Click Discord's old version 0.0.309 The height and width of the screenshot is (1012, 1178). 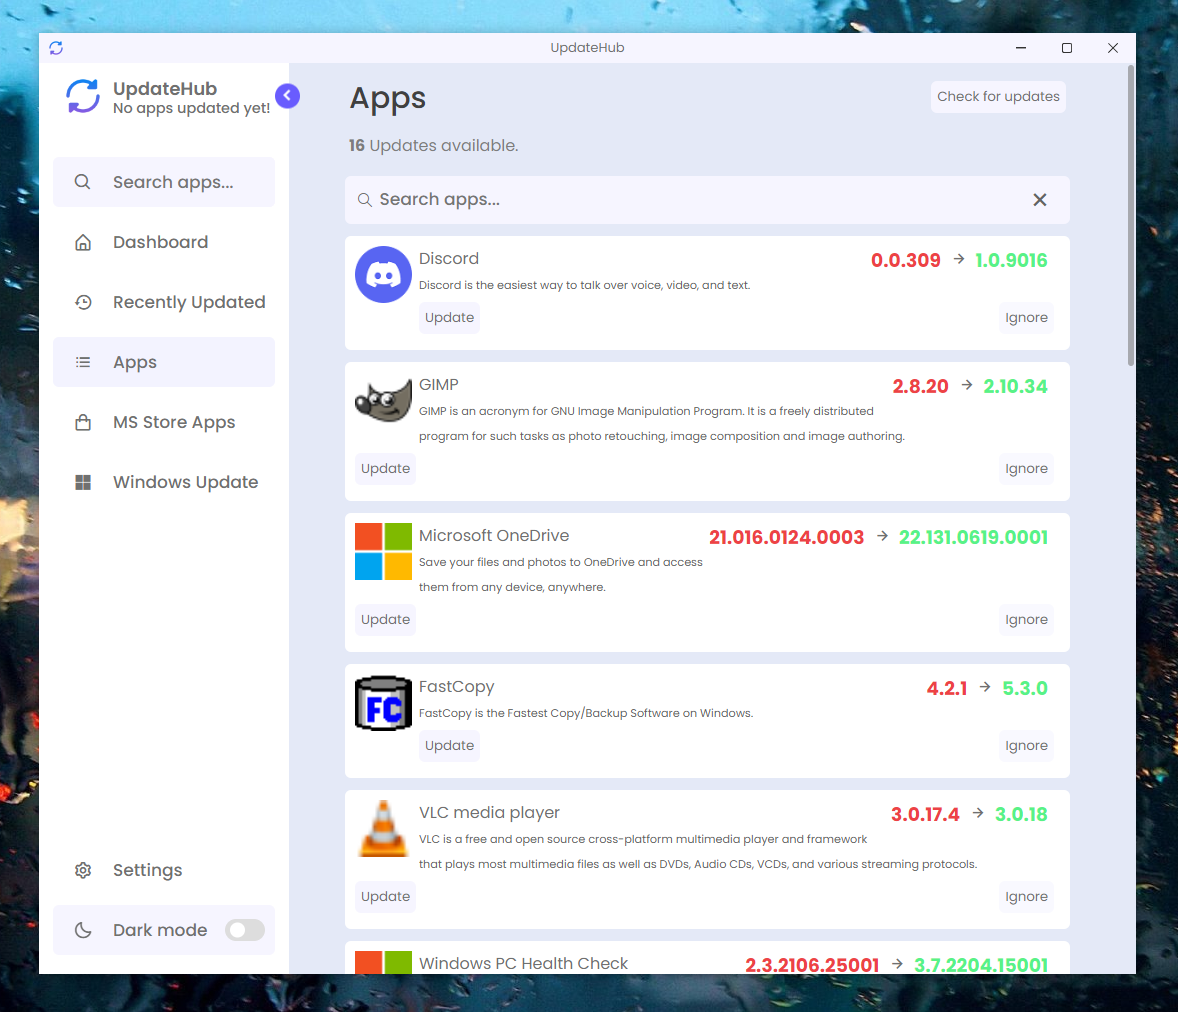(x=906, y=261)
